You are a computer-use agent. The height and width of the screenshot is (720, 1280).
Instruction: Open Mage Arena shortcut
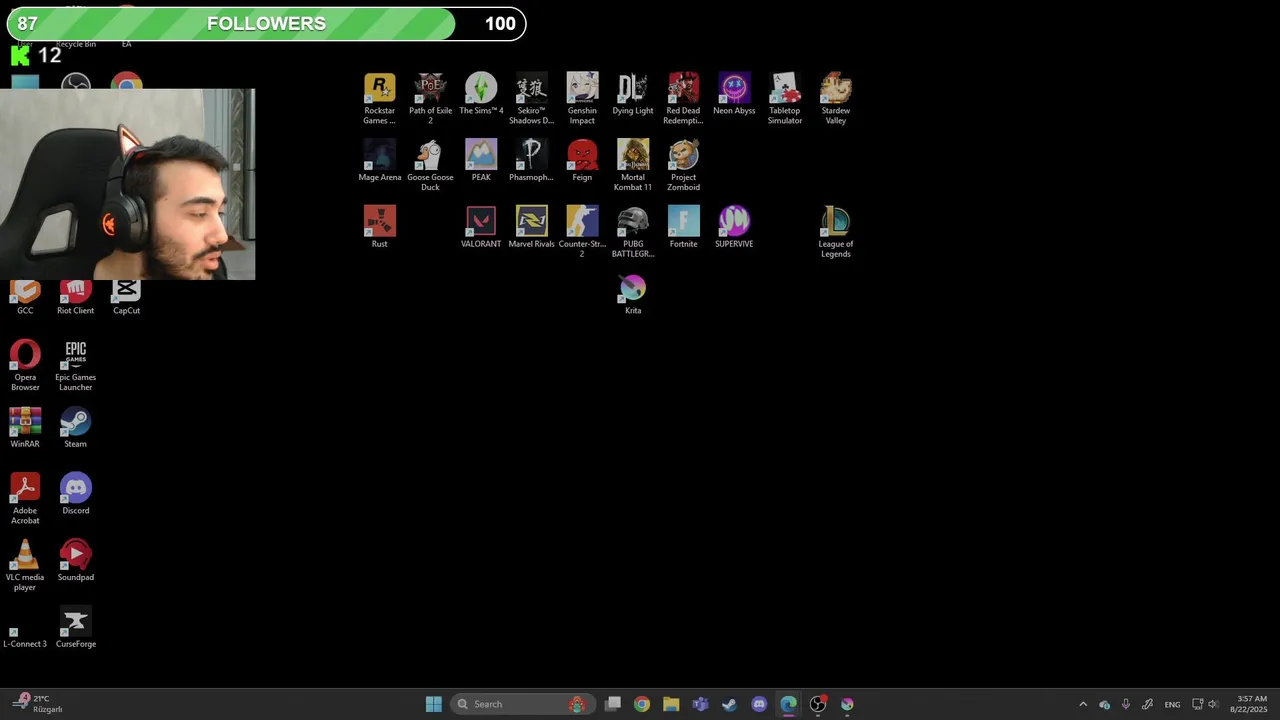[x=379, y=161]
